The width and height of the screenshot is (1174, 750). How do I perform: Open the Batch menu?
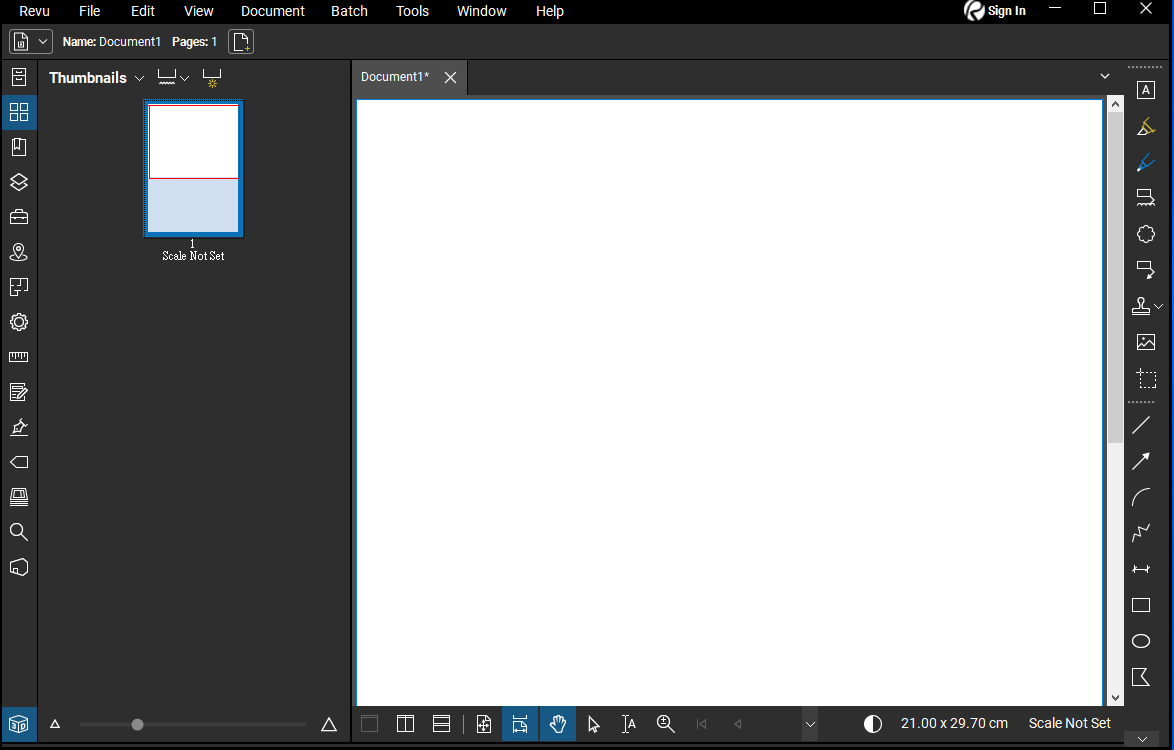349,11
